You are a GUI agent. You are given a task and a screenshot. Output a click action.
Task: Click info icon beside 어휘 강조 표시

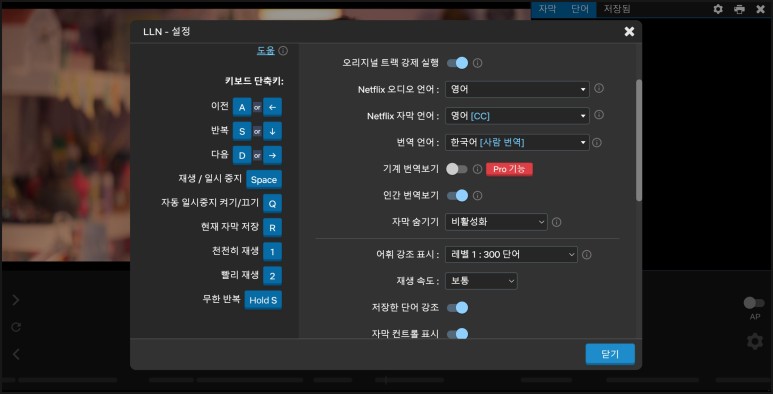click(x=587, y=255)
